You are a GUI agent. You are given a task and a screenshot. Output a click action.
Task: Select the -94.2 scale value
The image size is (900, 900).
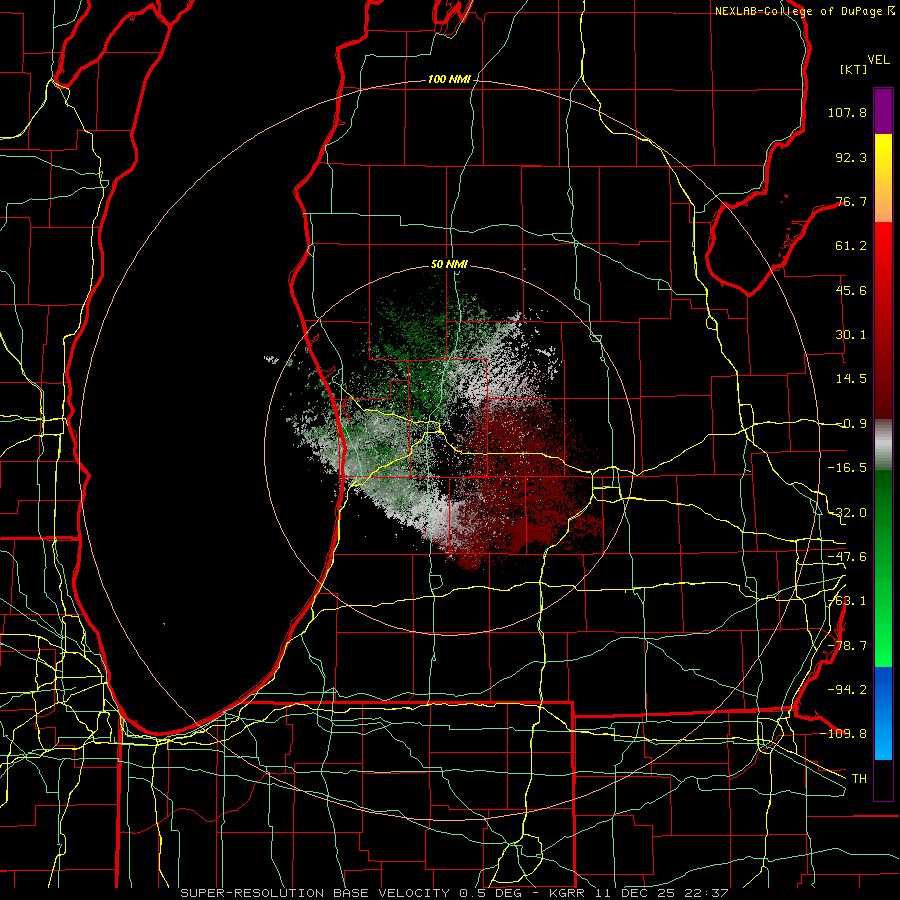(847, 690)
